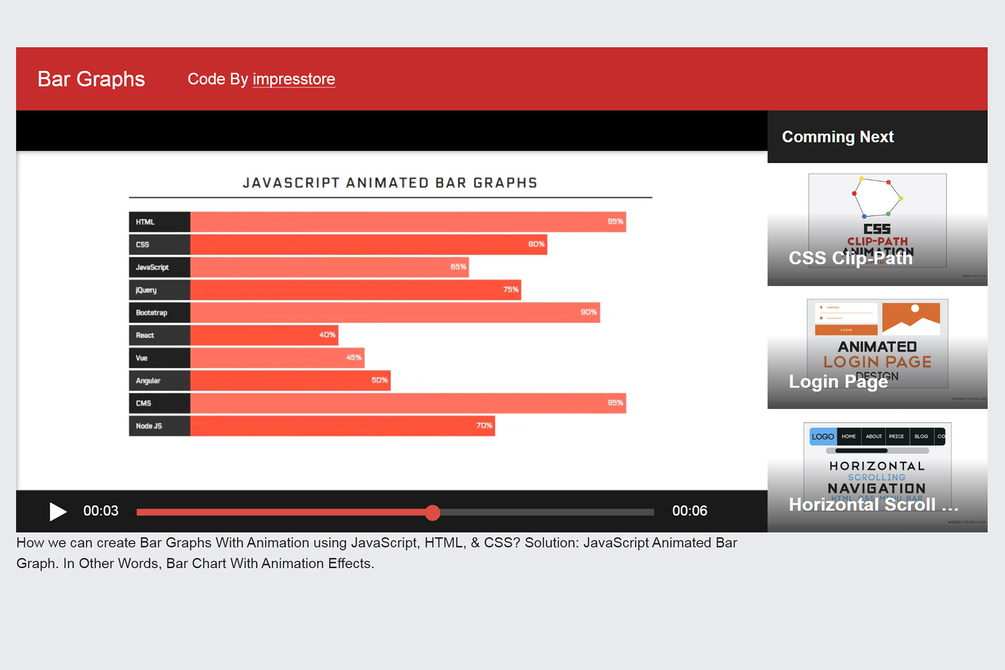Viewport: 1005px width, 670px height.
Task: Click the Angular 50% bar
Action: click(x=290, y=380)
